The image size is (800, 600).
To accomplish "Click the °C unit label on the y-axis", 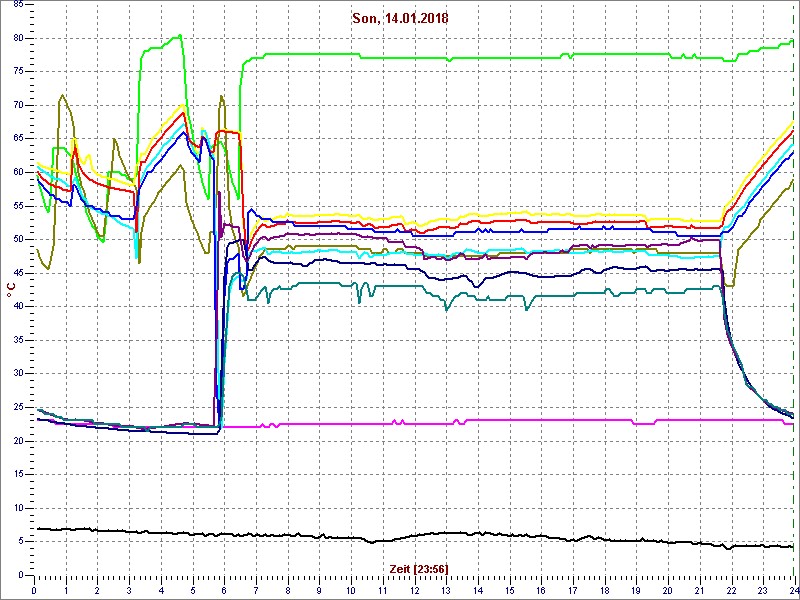I will [x=11, y=290].
